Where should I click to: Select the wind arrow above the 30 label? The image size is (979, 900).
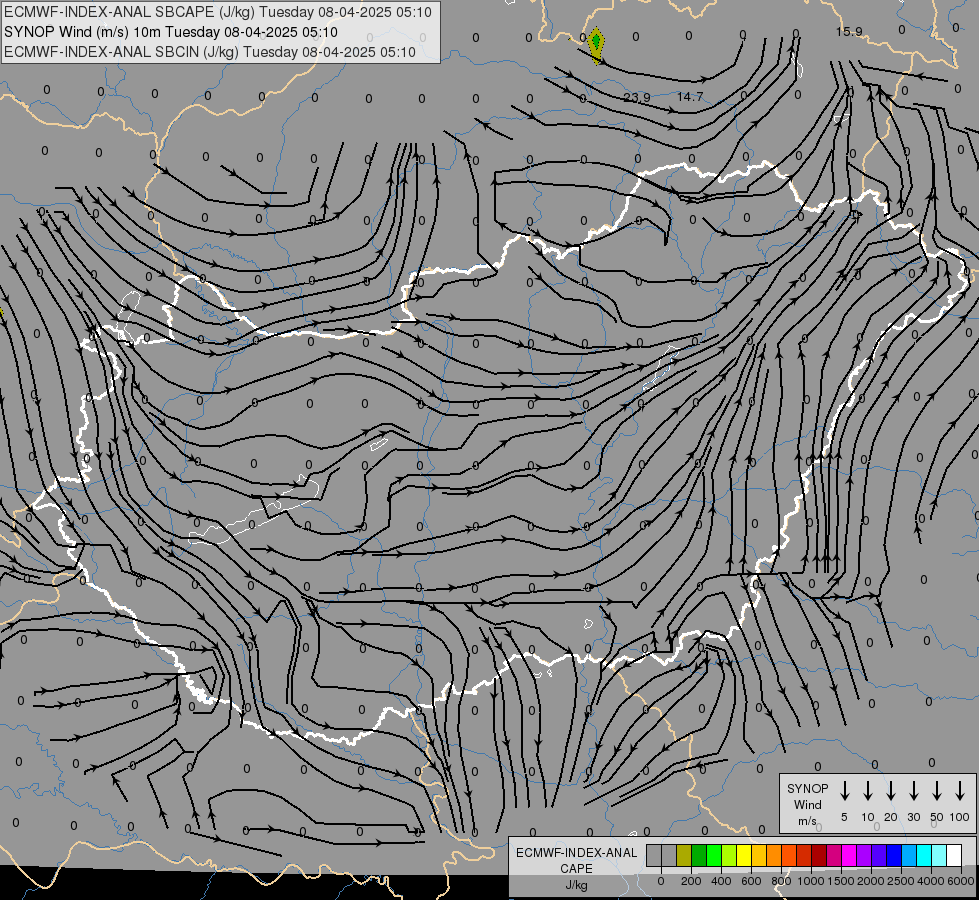coord(913,791)
